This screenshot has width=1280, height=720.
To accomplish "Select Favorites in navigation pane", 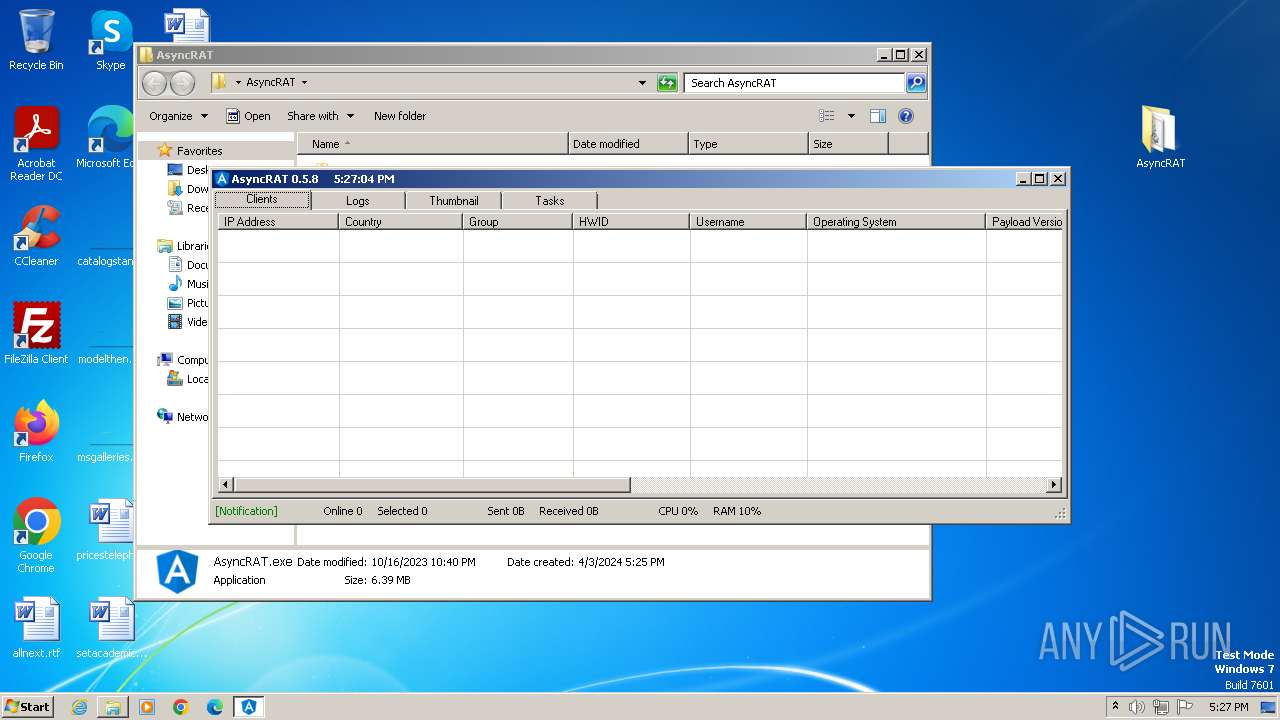I will [x=199, y=151].
